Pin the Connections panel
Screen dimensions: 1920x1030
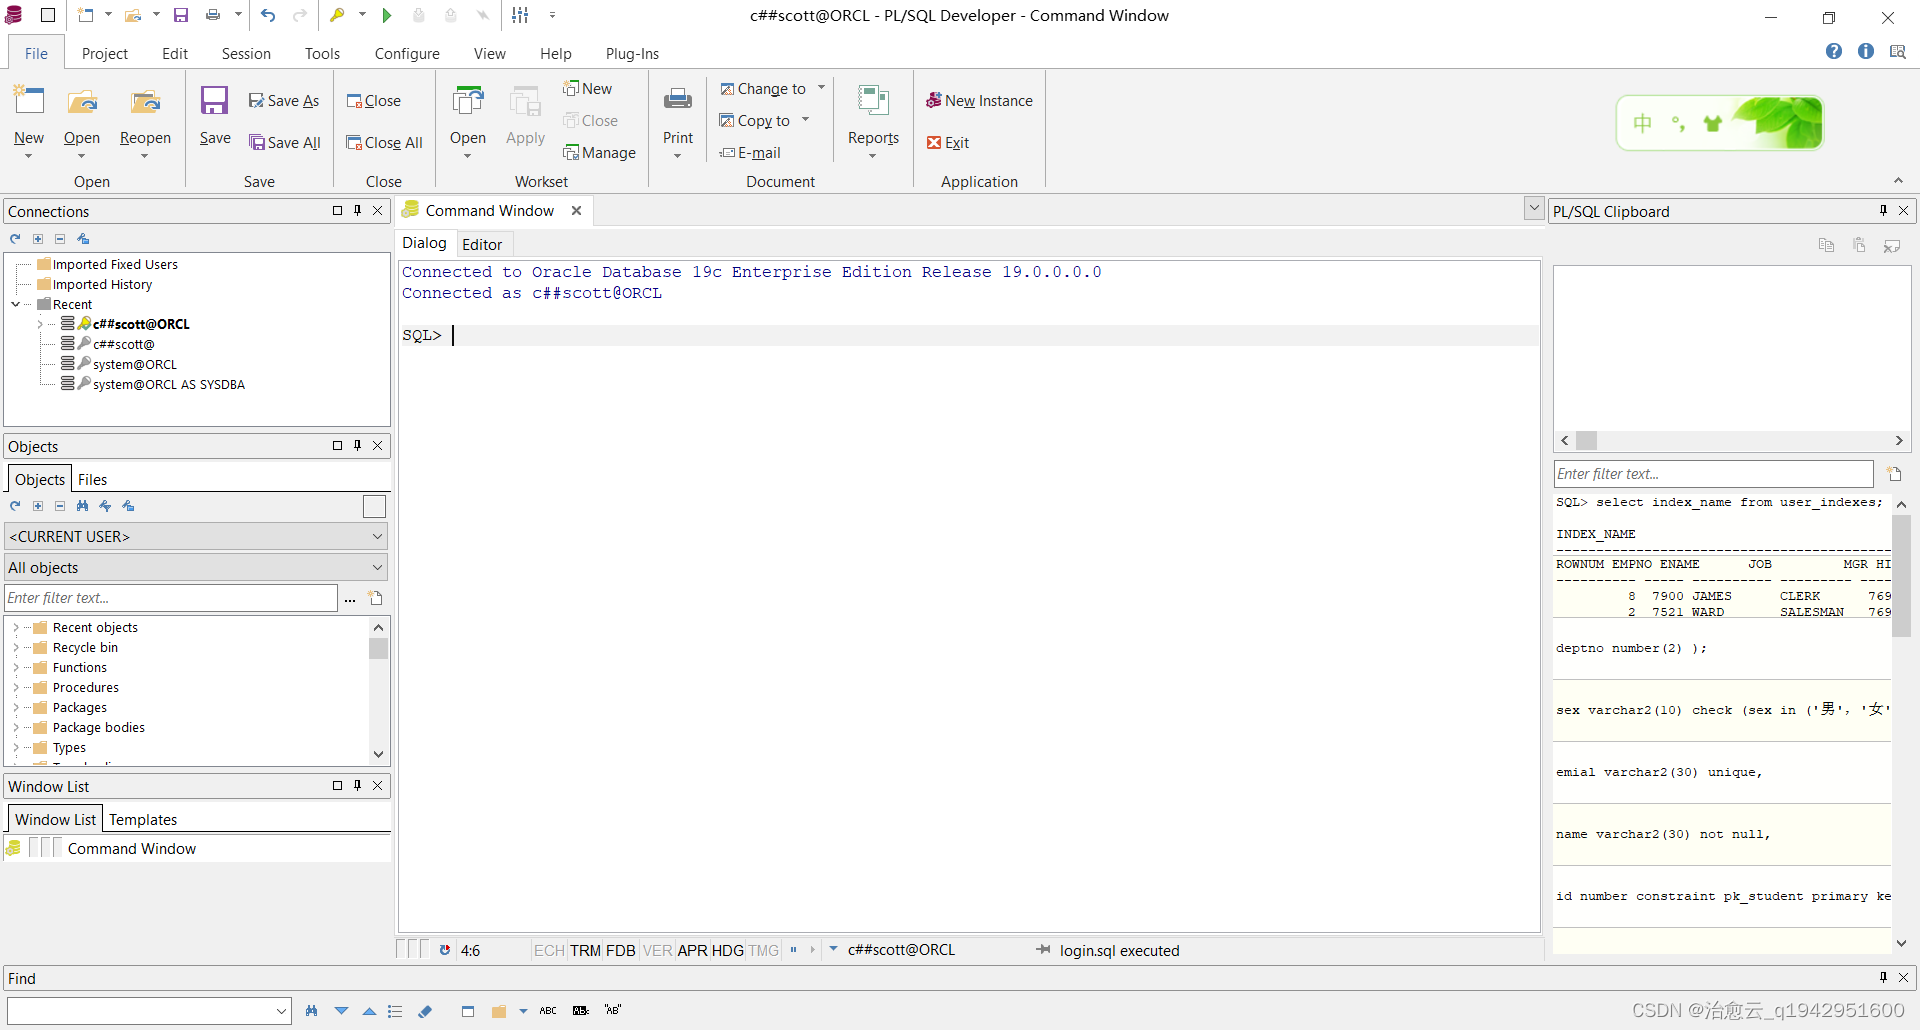click(357, 210)
